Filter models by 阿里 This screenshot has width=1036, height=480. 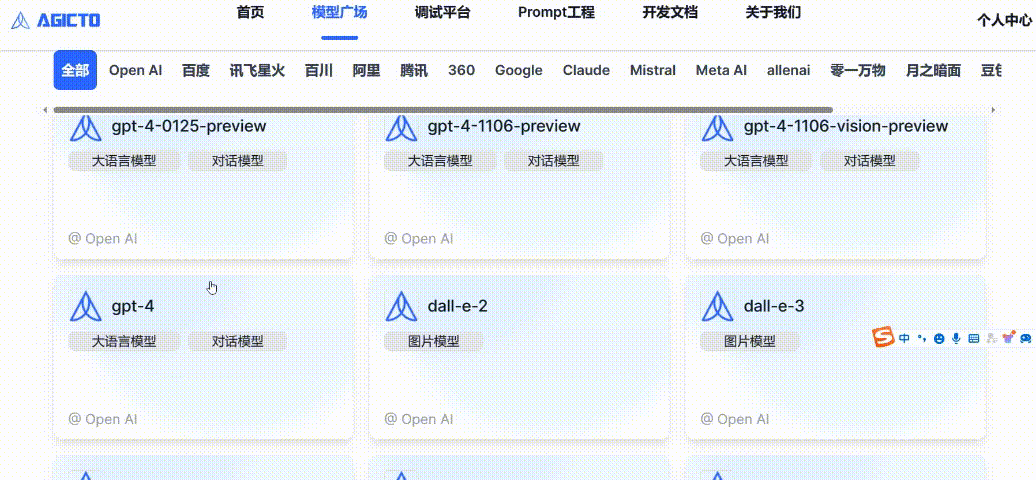tap(366, 70)
